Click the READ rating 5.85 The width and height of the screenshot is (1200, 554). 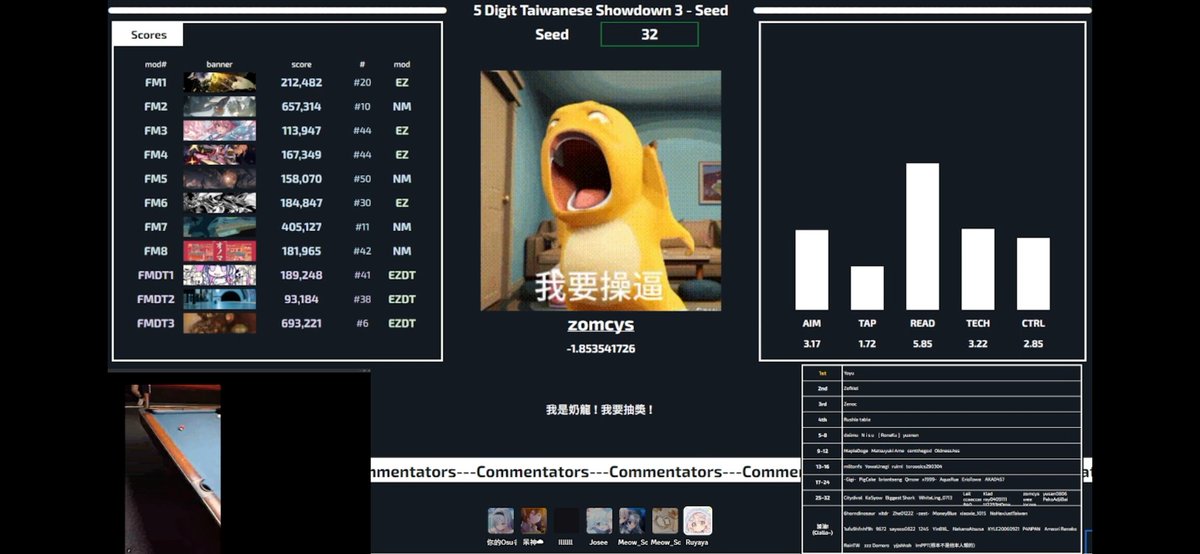click(x=922, y=344)
